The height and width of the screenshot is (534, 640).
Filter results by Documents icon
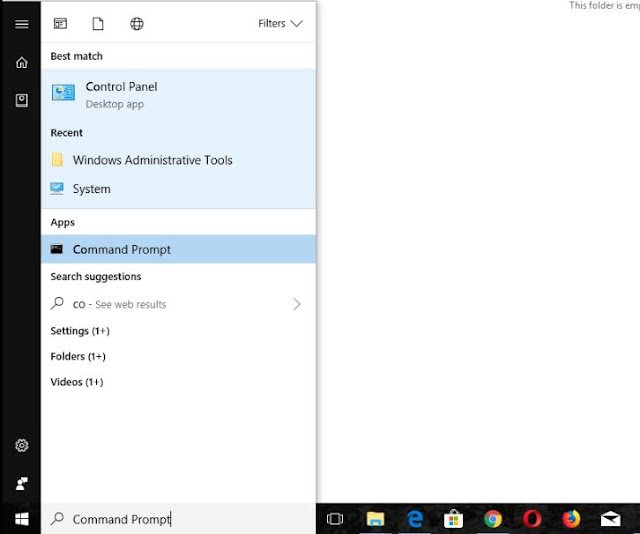click(98, 24)
